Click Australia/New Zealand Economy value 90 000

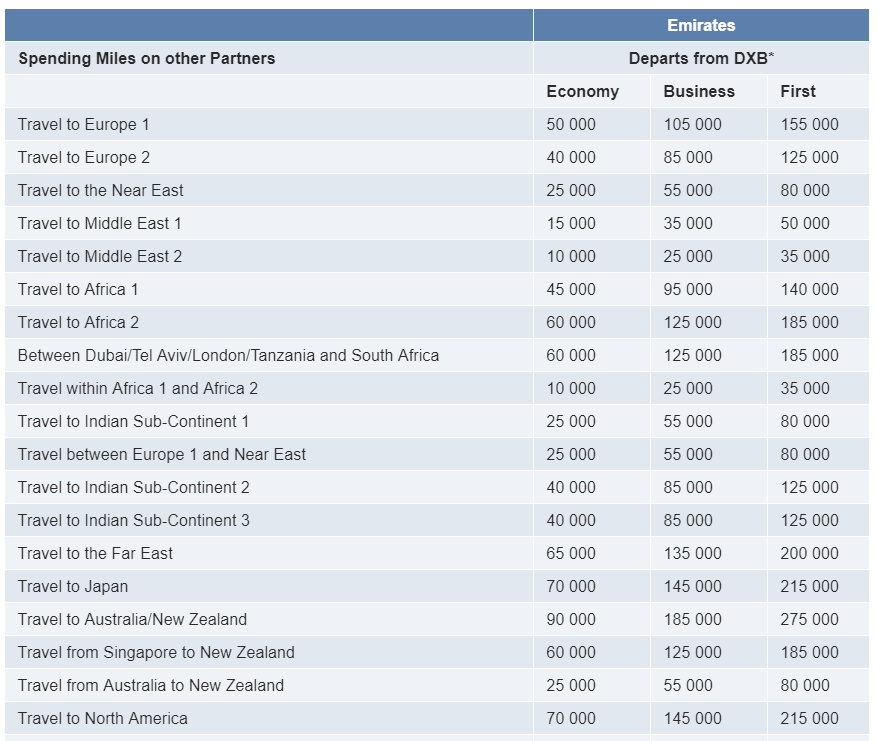[571, 619]
